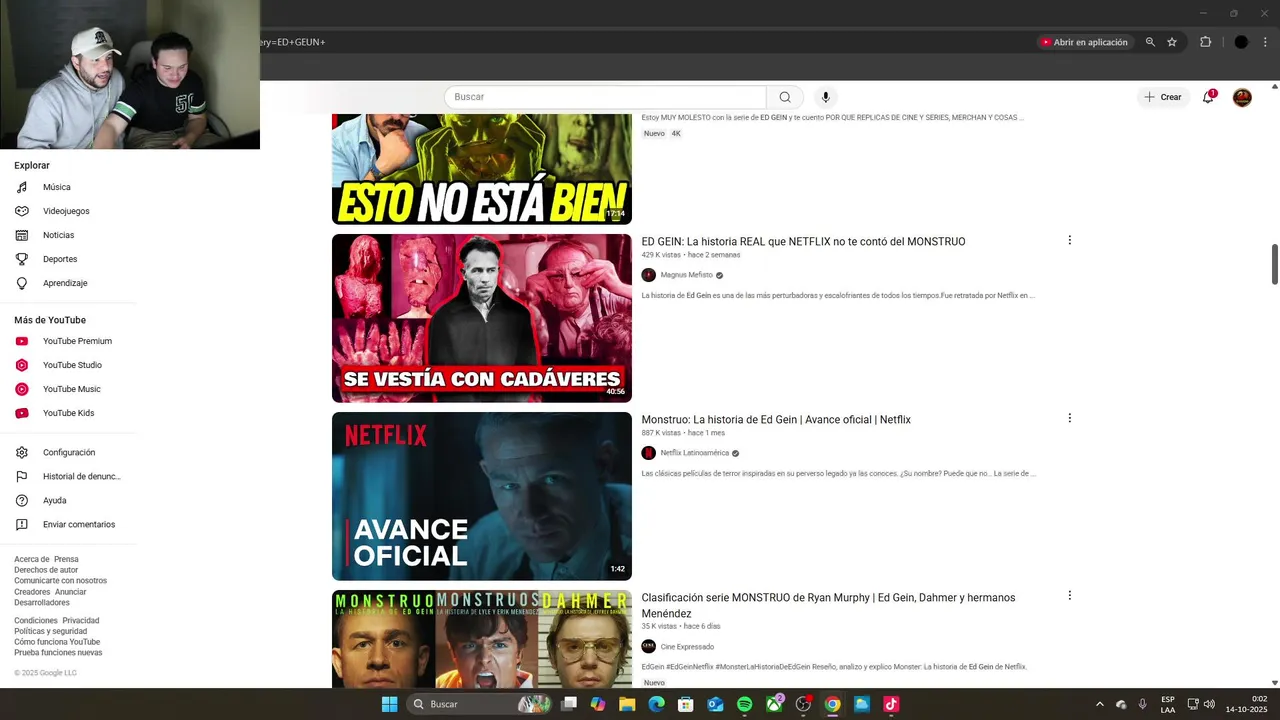Open Microsoft Store from the taskbar

coord(685,704)
